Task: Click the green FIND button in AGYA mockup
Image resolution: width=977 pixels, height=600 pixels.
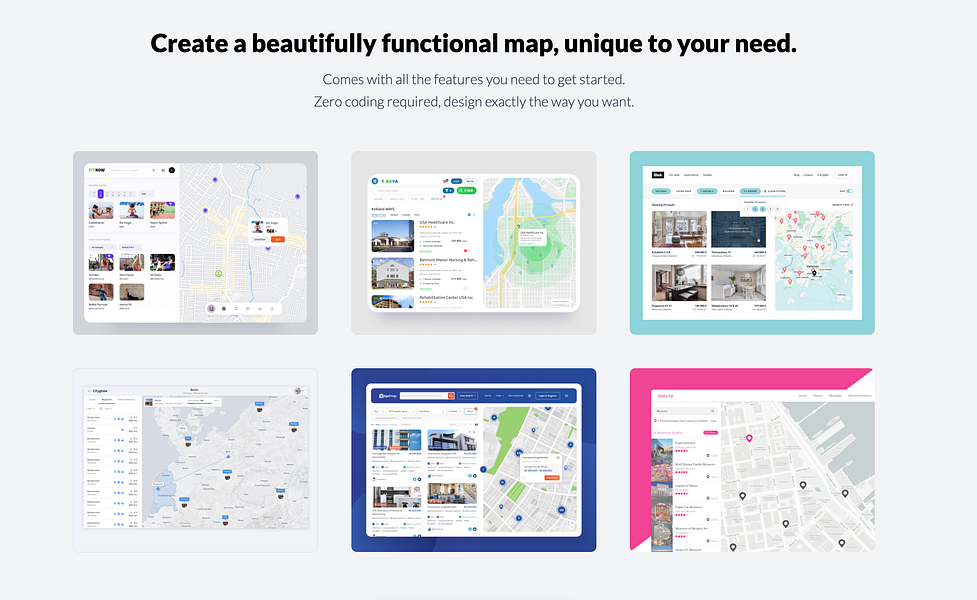Action: 466,191
